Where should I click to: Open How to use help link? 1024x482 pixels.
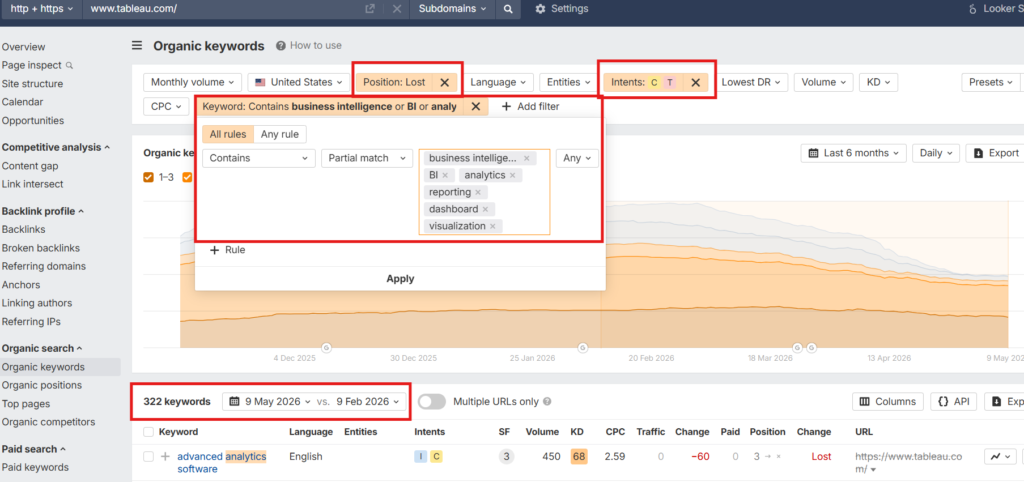pos(309,46)
